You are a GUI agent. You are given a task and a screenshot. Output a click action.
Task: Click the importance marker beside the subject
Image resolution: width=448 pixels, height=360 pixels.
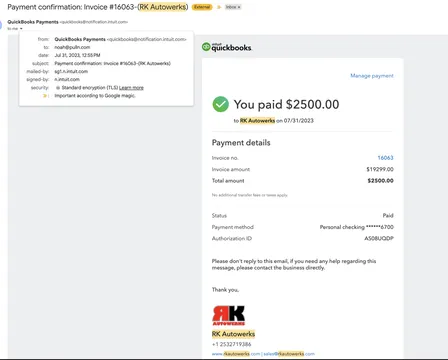(x=219, y=7)
